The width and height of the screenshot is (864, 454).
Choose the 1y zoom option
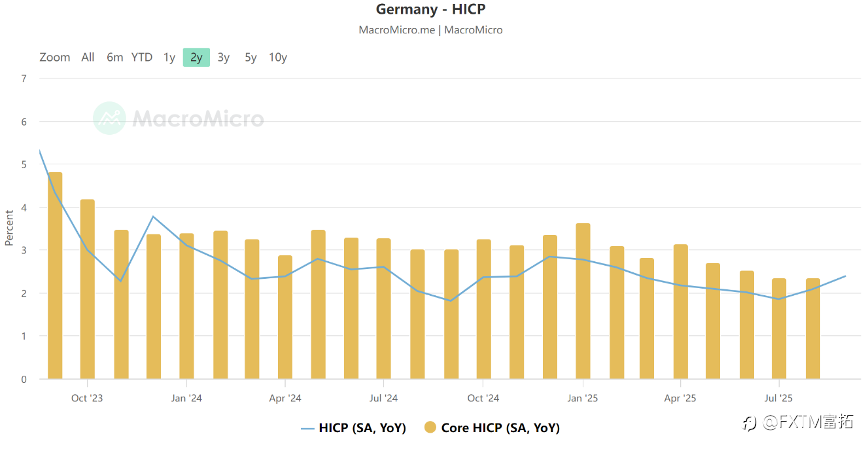[x=169, y=57]
